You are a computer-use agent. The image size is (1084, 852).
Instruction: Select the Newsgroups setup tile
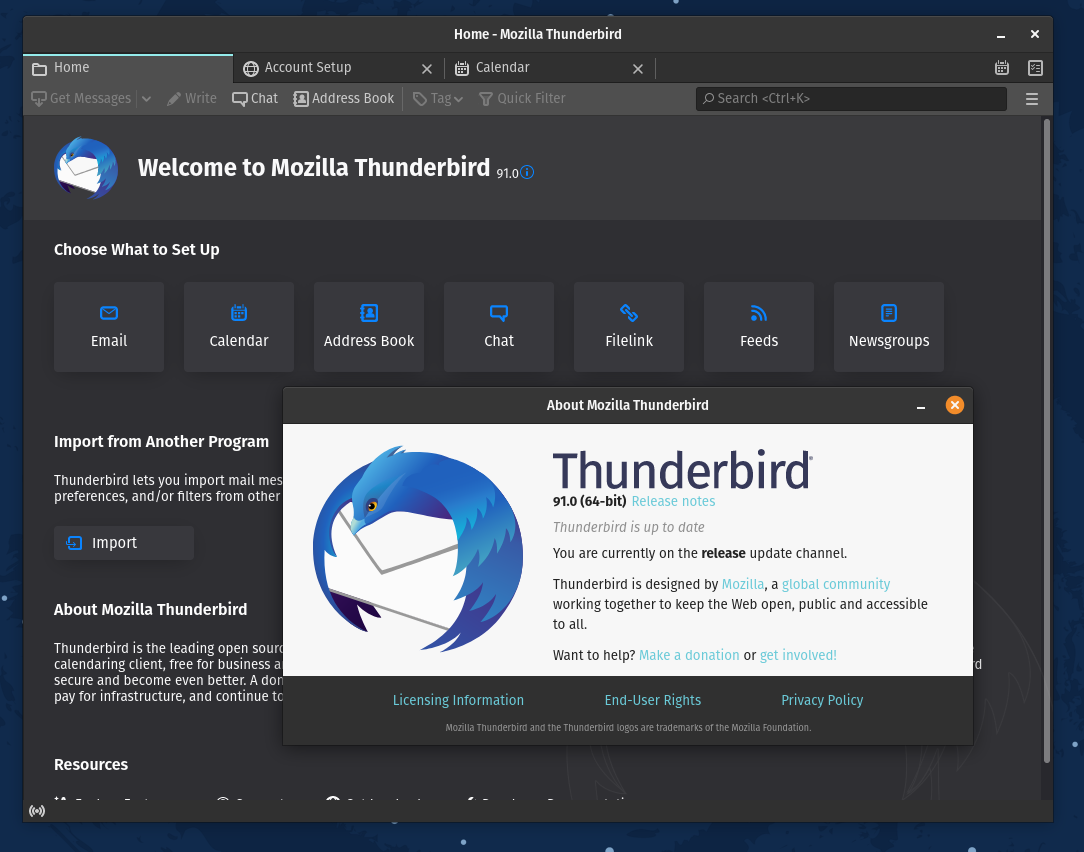tap(889, 327)
